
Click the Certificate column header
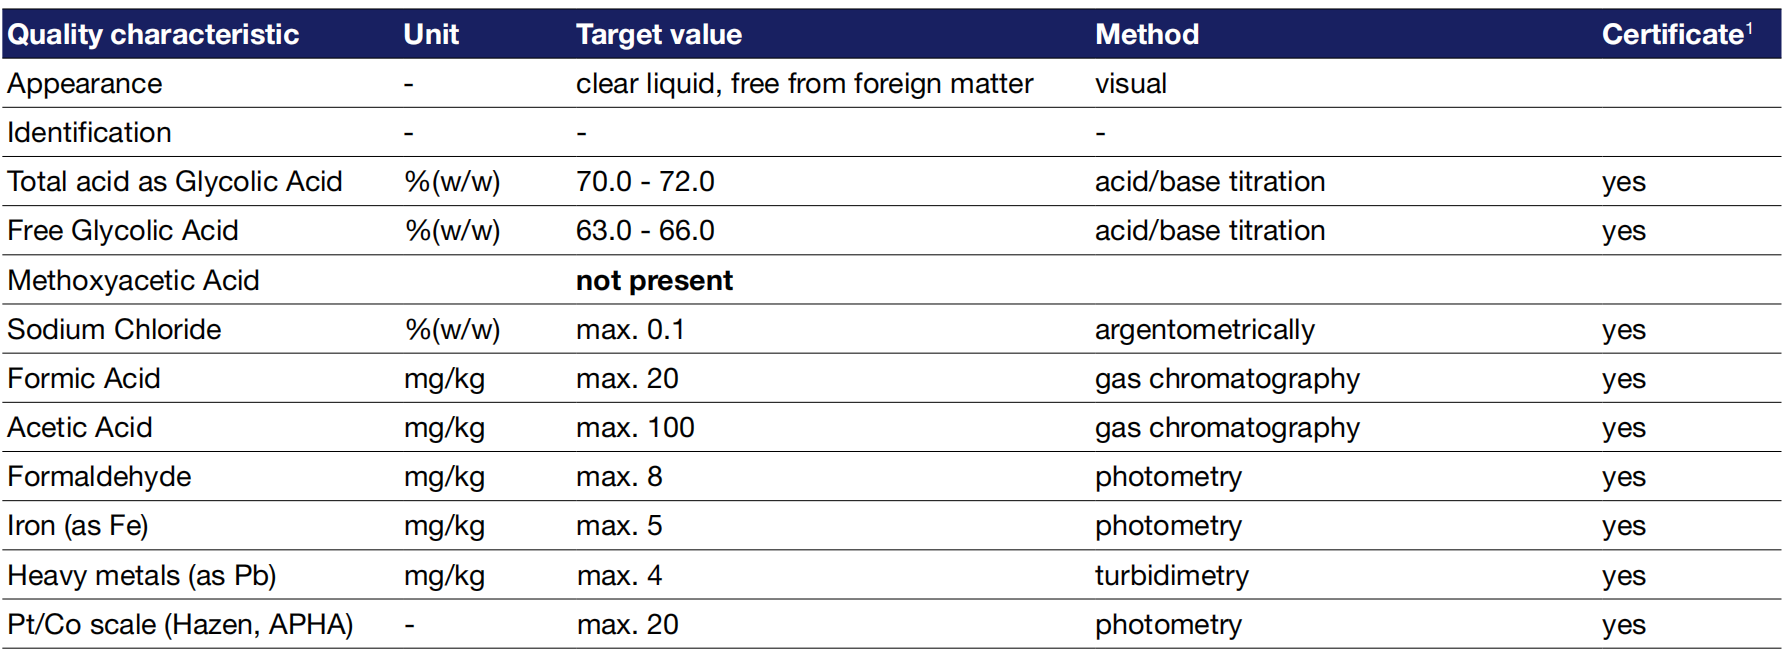point(1675,34)
